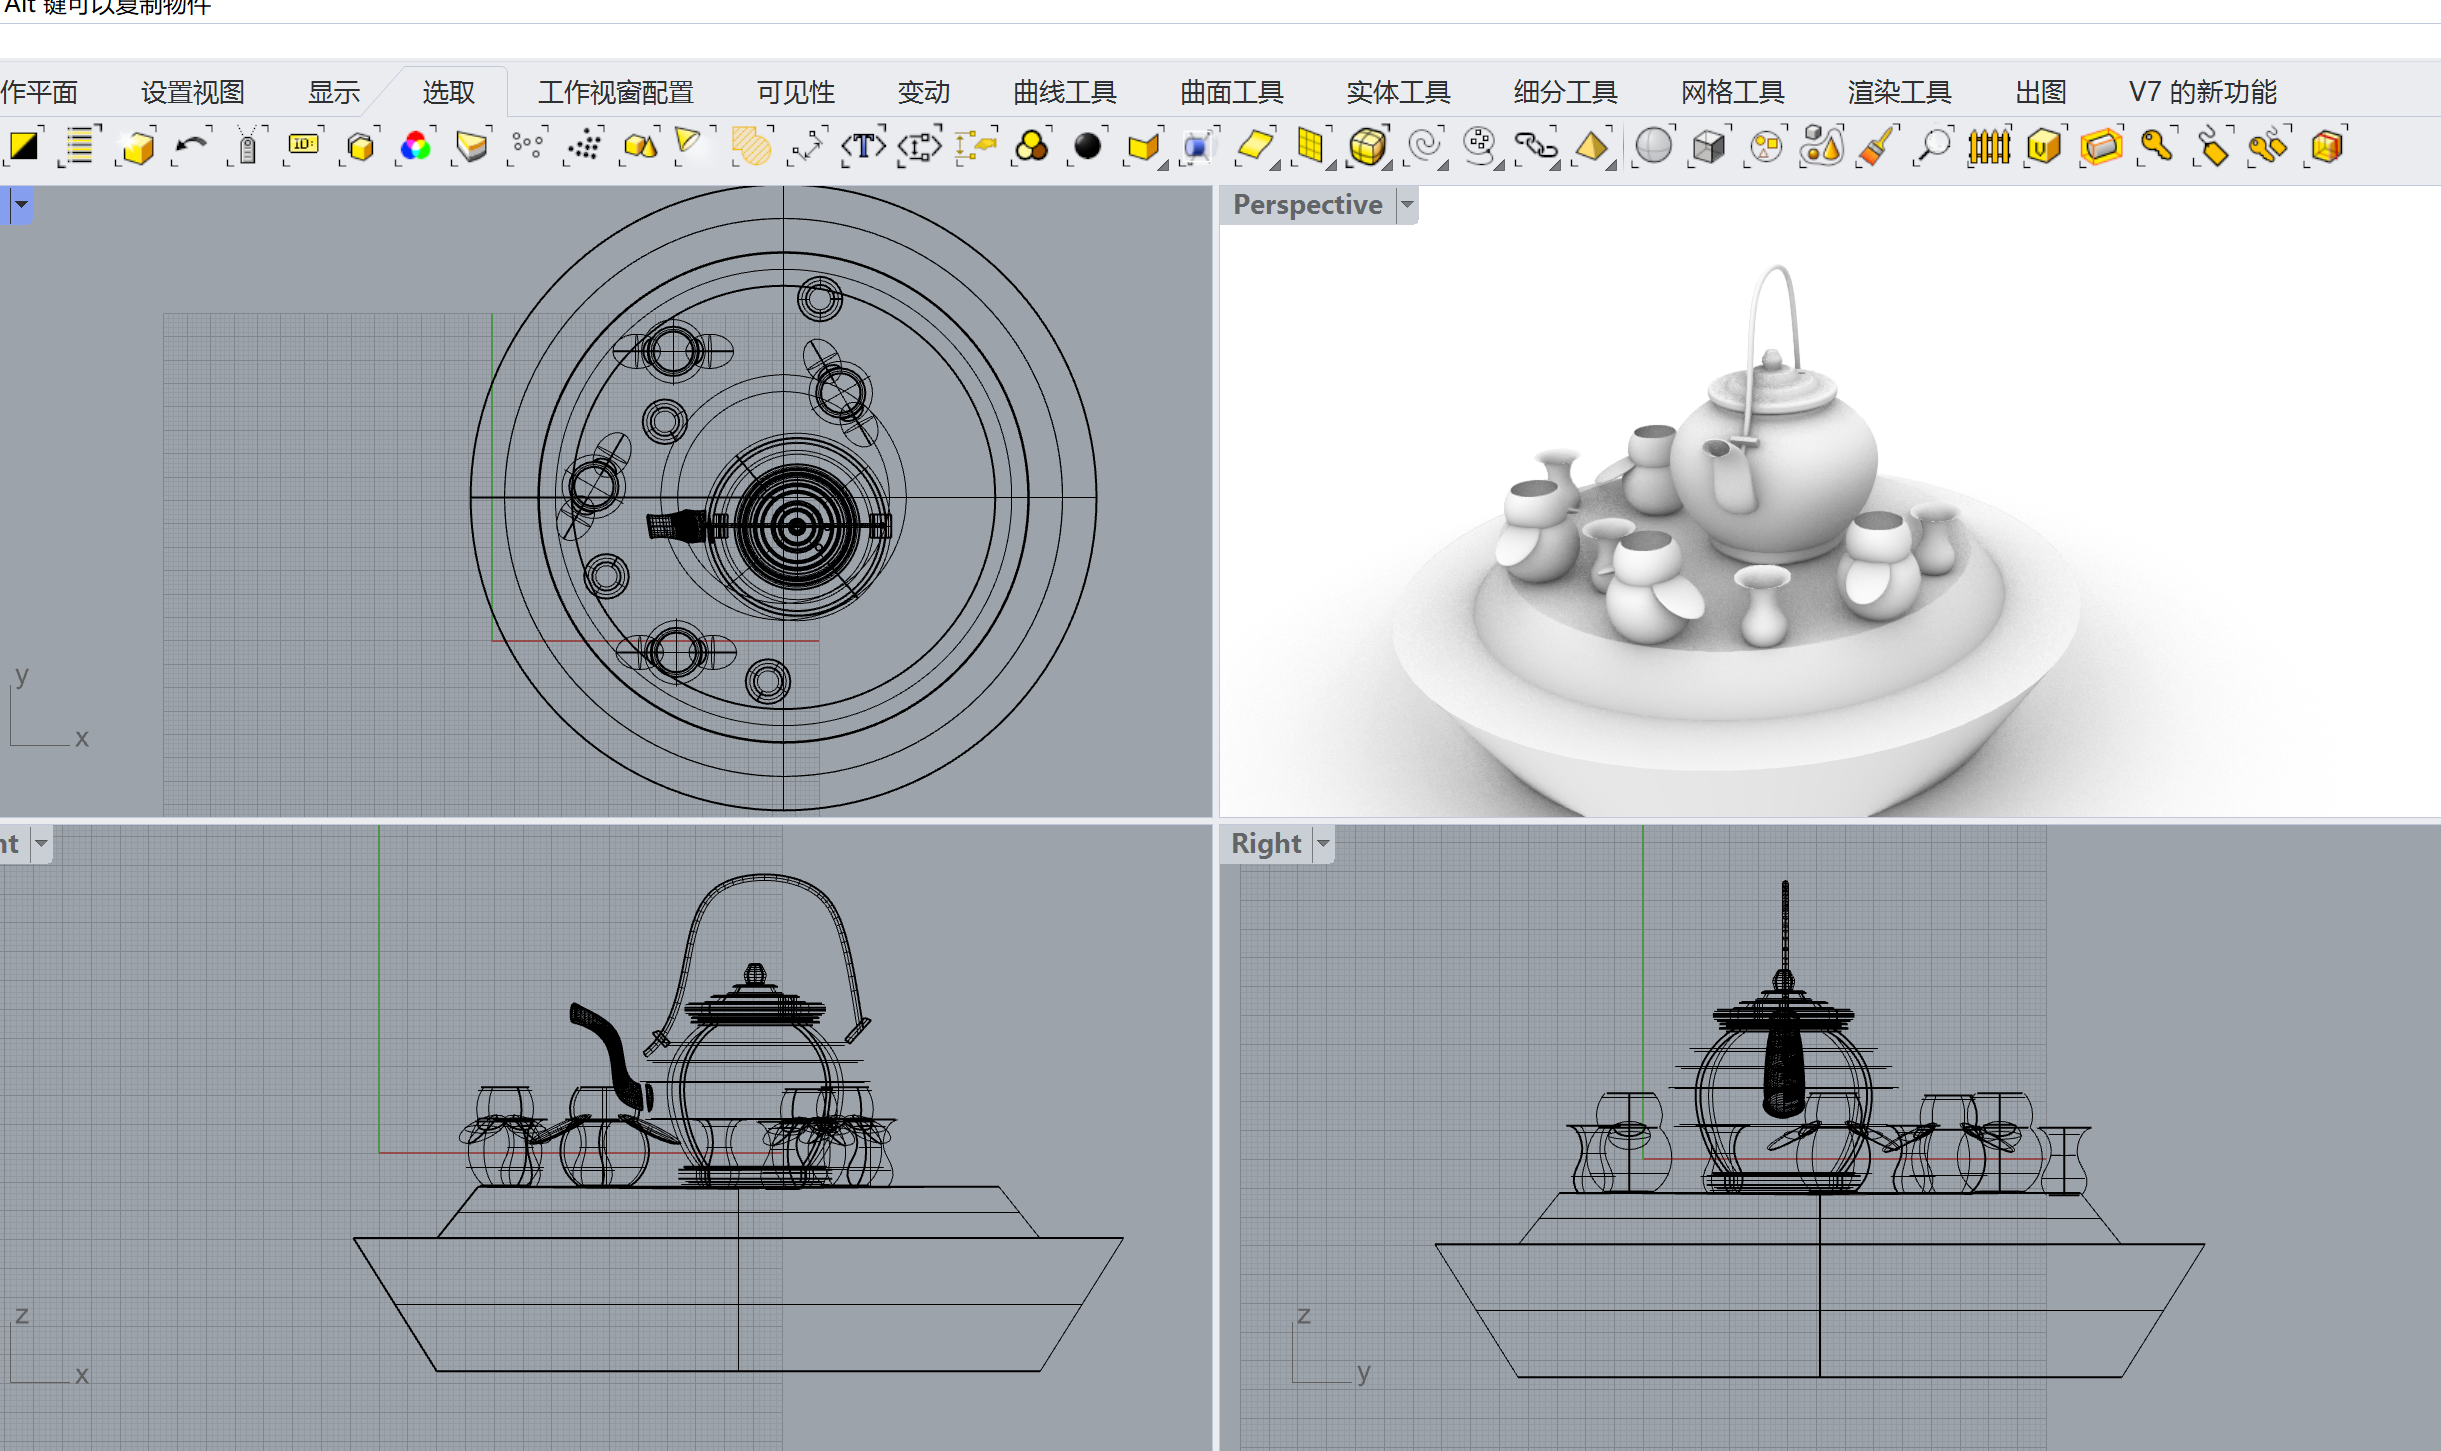The image size is (2441, 1451).
Task: Switch to the 工作视窗配置 toolbar tab
Action: pyautogui.click(x=616, y=92)
